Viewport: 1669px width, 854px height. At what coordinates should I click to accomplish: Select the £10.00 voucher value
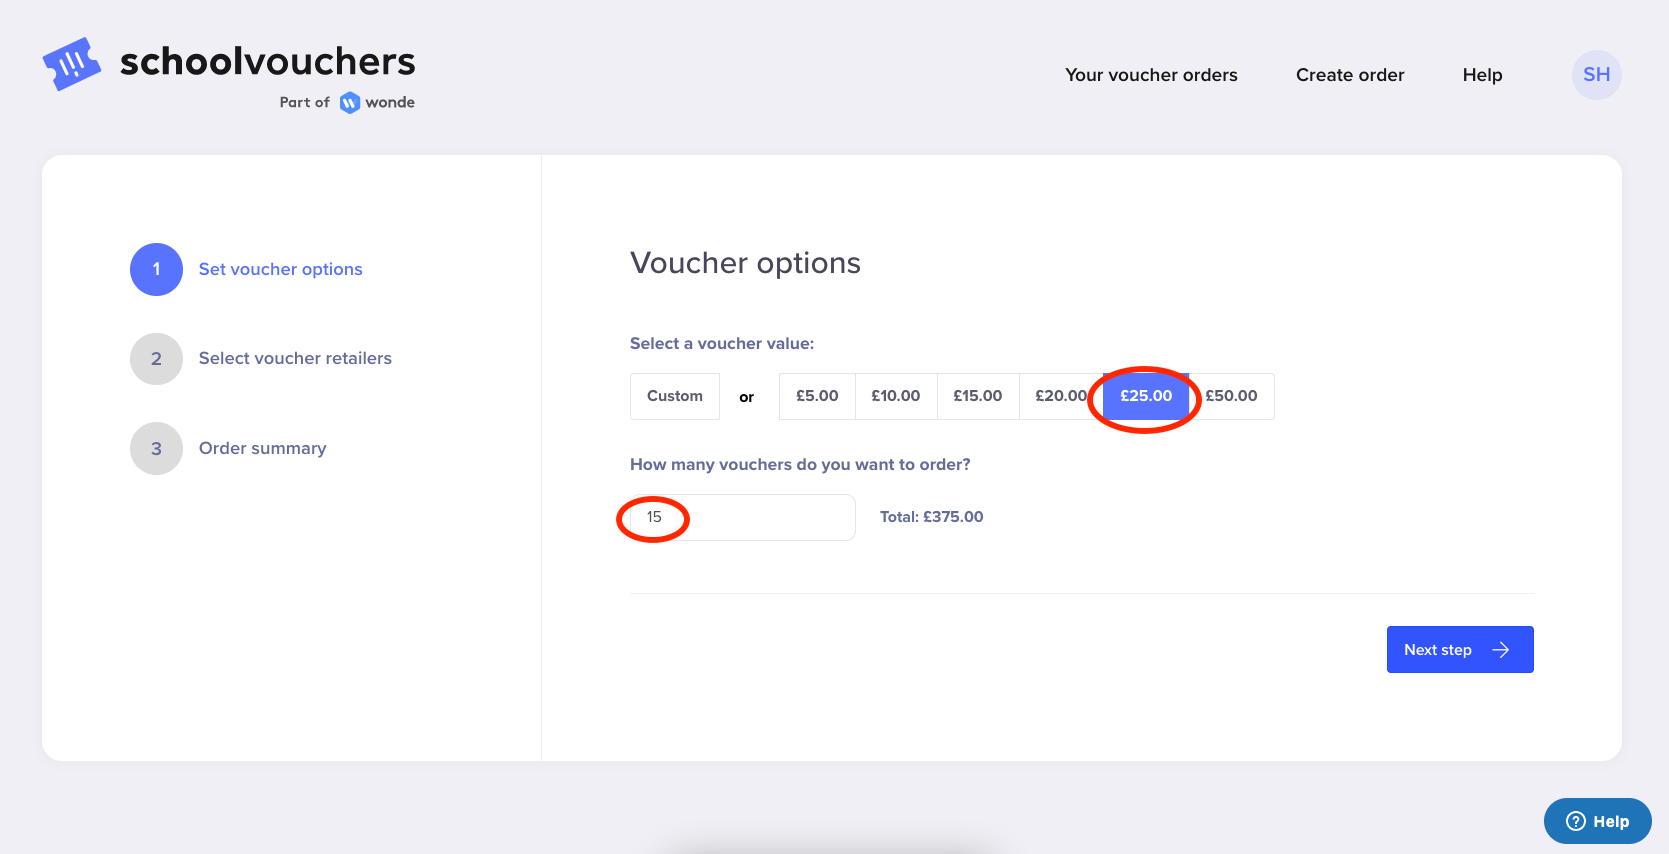point(896,396)
